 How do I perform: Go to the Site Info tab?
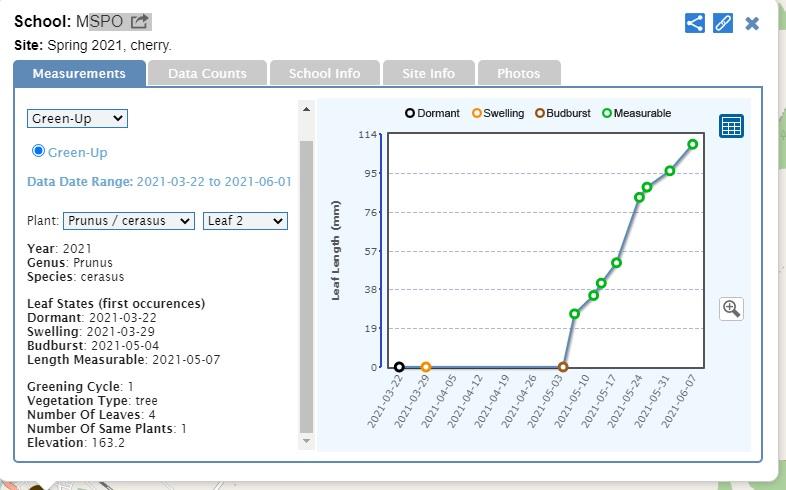pyautogui.click(x=428, y=73)
